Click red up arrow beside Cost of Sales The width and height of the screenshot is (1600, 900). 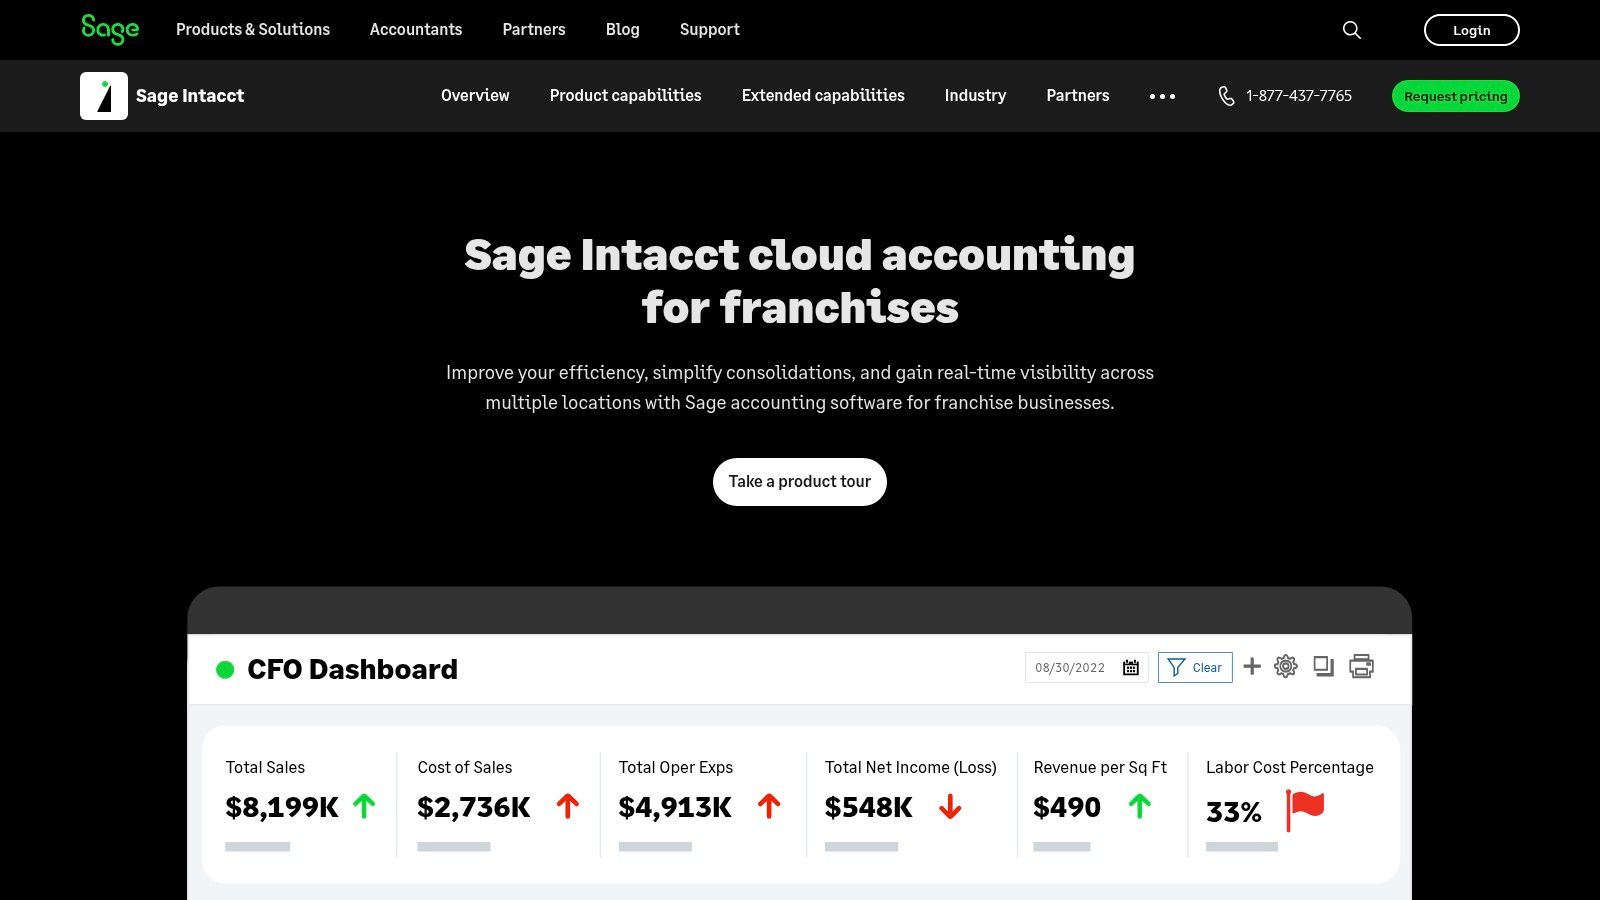(568, 806)
